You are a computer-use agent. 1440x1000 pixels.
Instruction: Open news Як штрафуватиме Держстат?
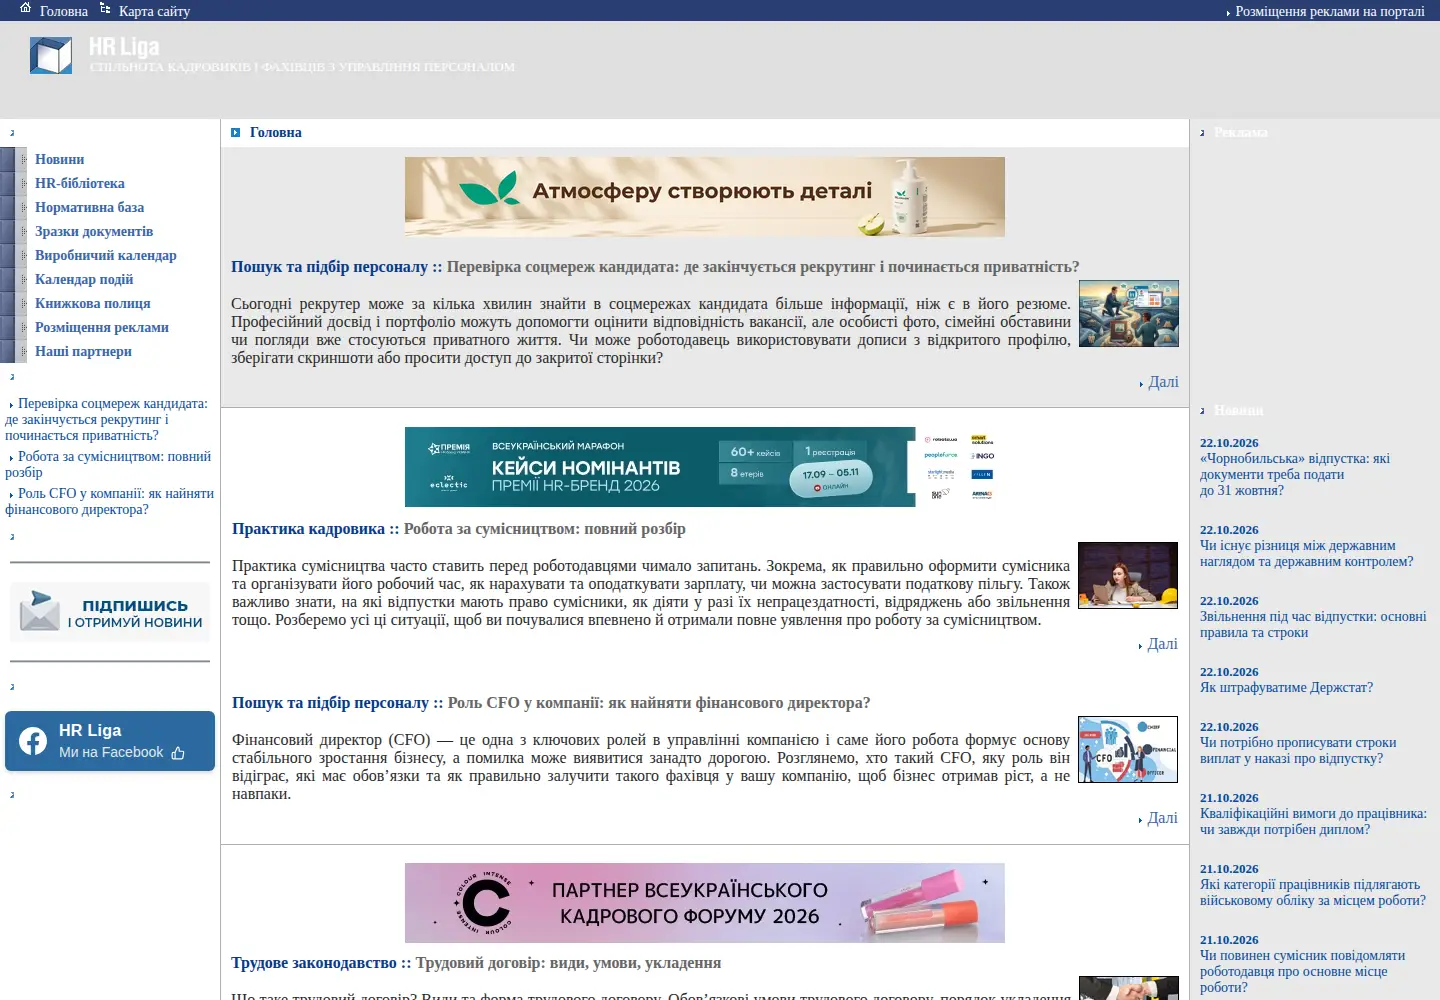click(1286, 687)
